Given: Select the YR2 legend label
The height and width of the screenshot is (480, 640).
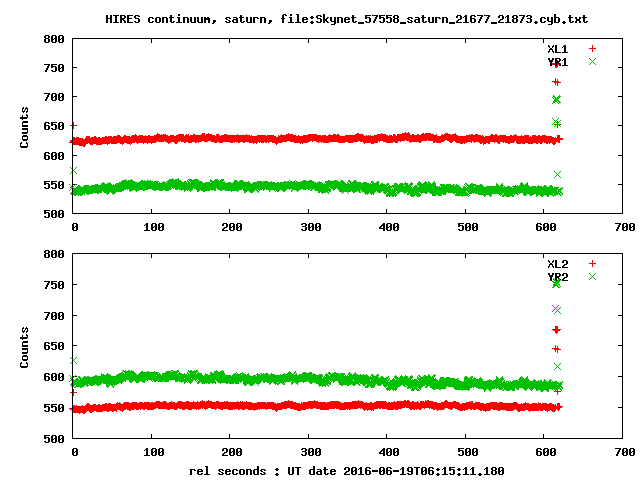Looking at the screenshot, I should pos(558,277).
